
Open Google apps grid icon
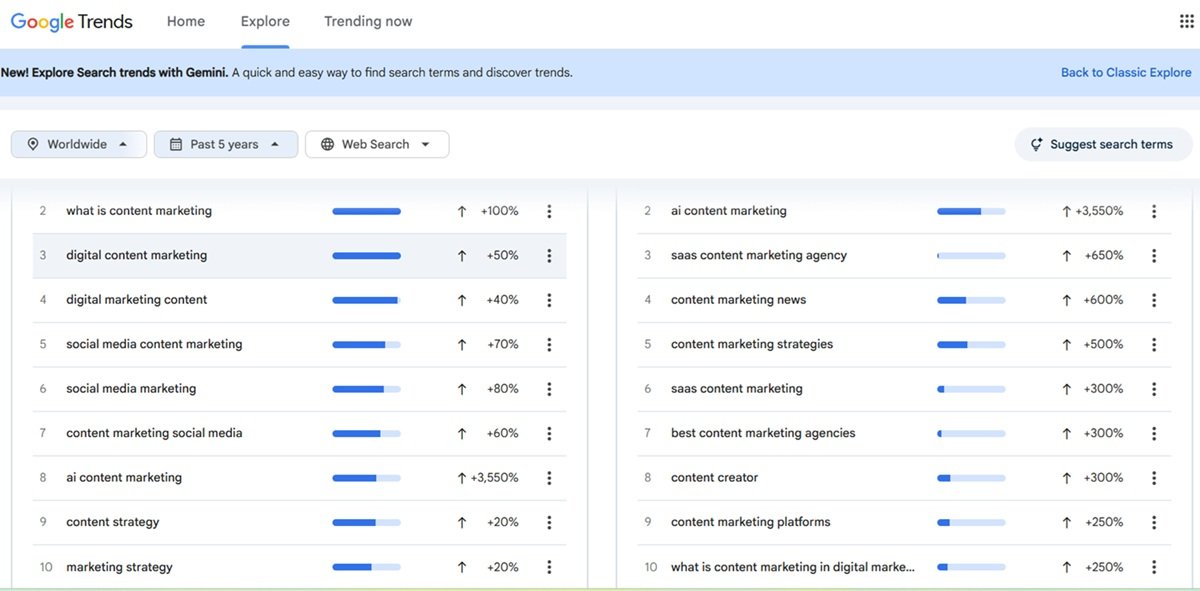click(1186, 21)
